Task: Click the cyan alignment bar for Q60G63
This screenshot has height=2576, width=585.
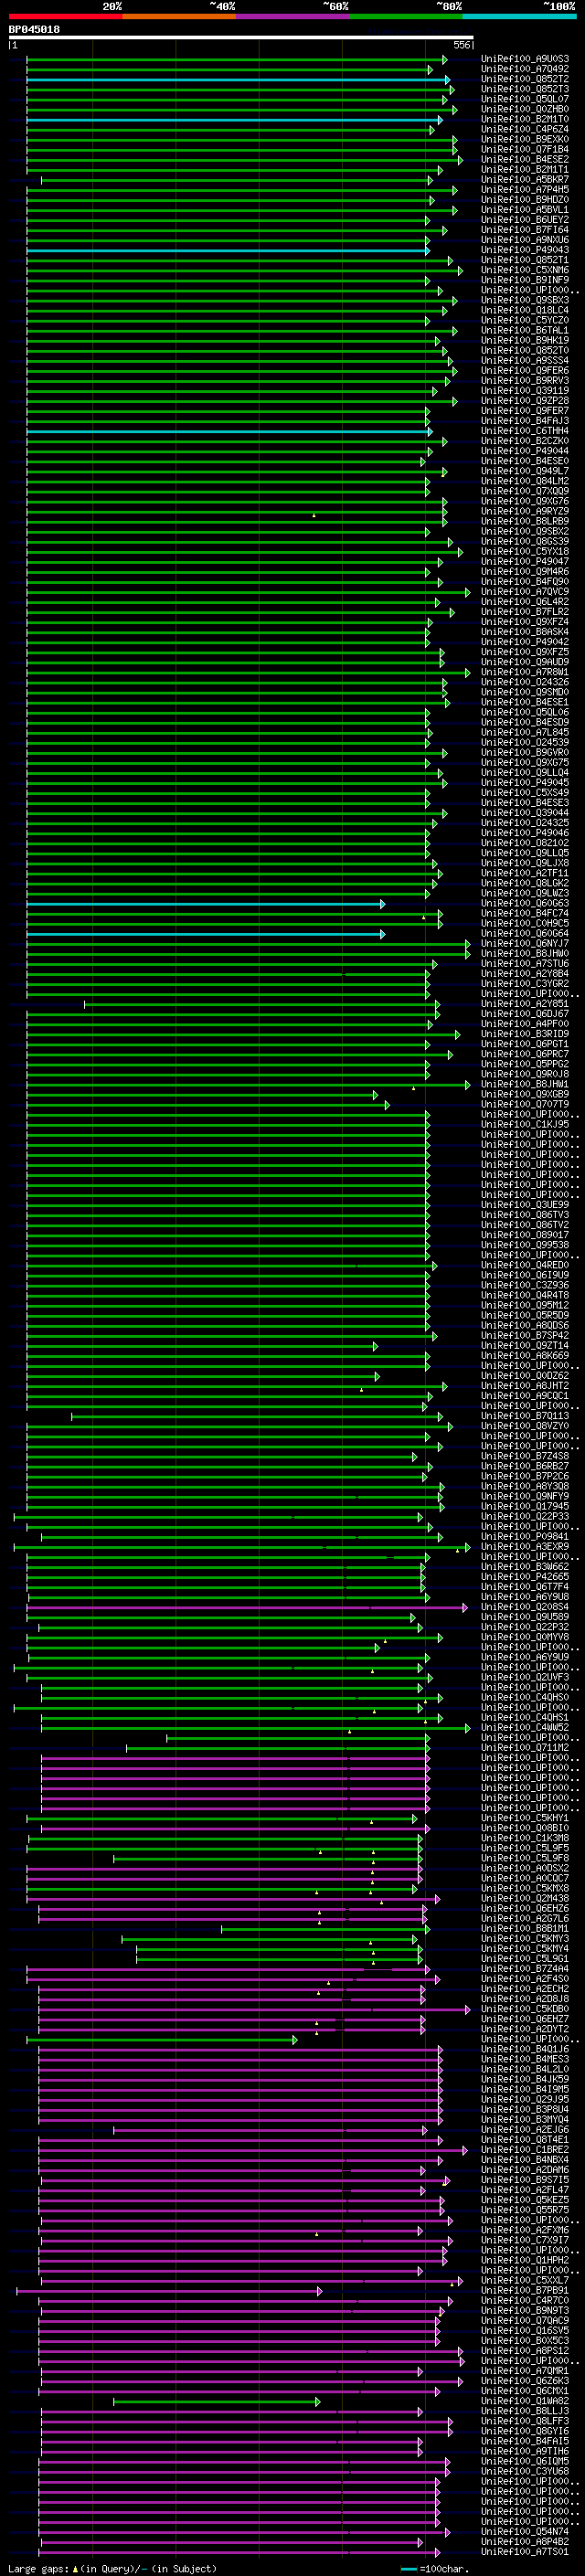Action: pos(205,903)
